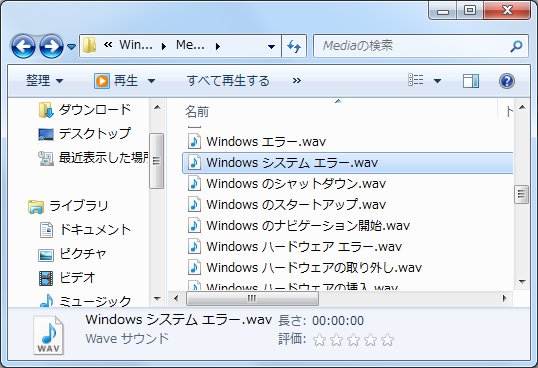The image size is (538, 368).
Task: Select Windows のシャットダウン.wav
Action: (x=296, y=184)
